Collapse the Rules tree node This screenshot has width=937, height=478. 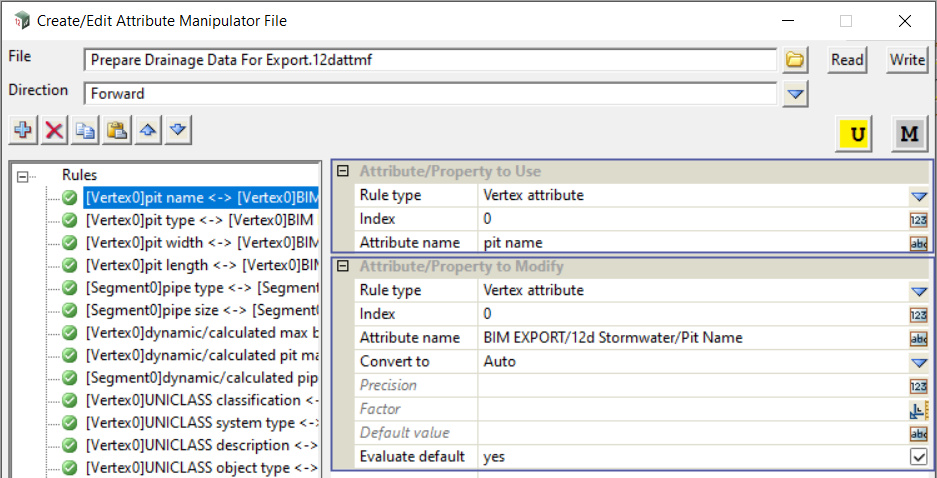coord(23,175)
